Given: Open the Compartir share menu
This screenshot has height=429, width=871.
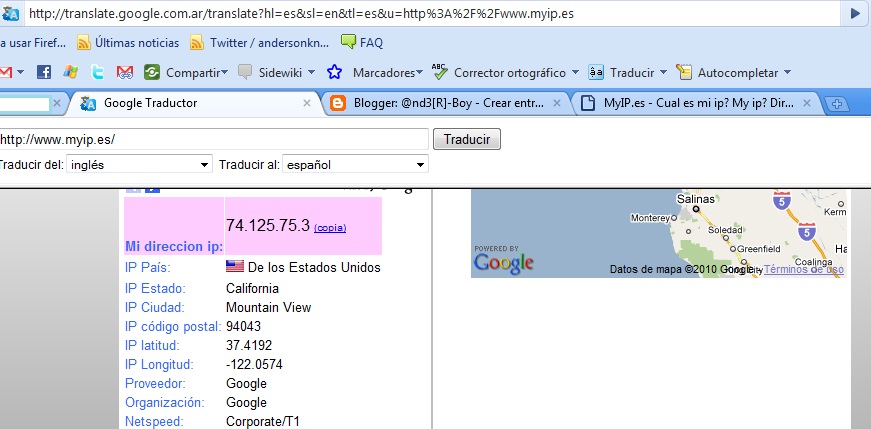Looking at the screenshot, I should (x=186, y=72).
